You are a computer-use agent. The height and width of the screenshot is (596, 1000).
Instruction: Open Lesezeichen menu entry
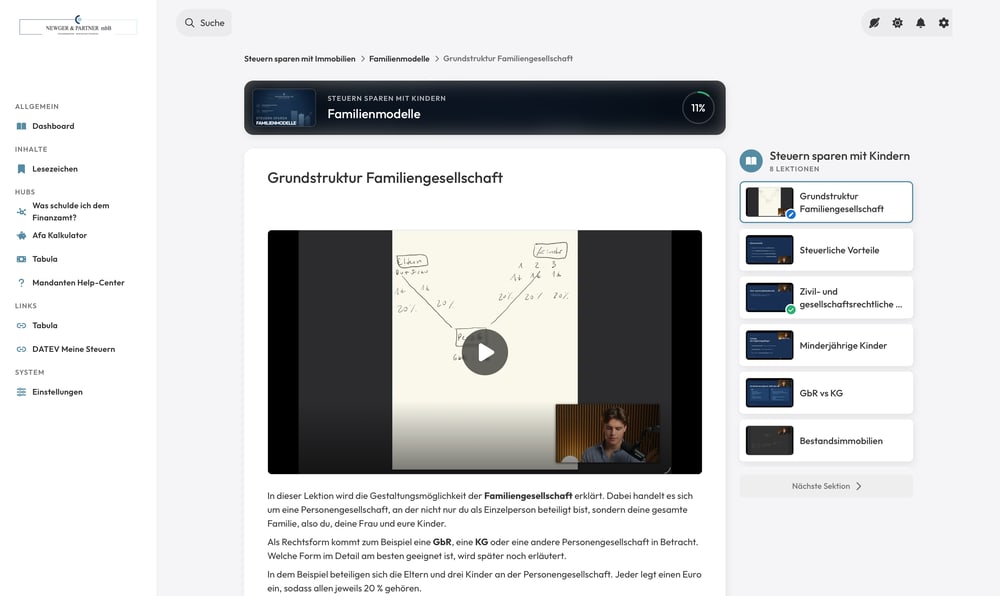55,169
